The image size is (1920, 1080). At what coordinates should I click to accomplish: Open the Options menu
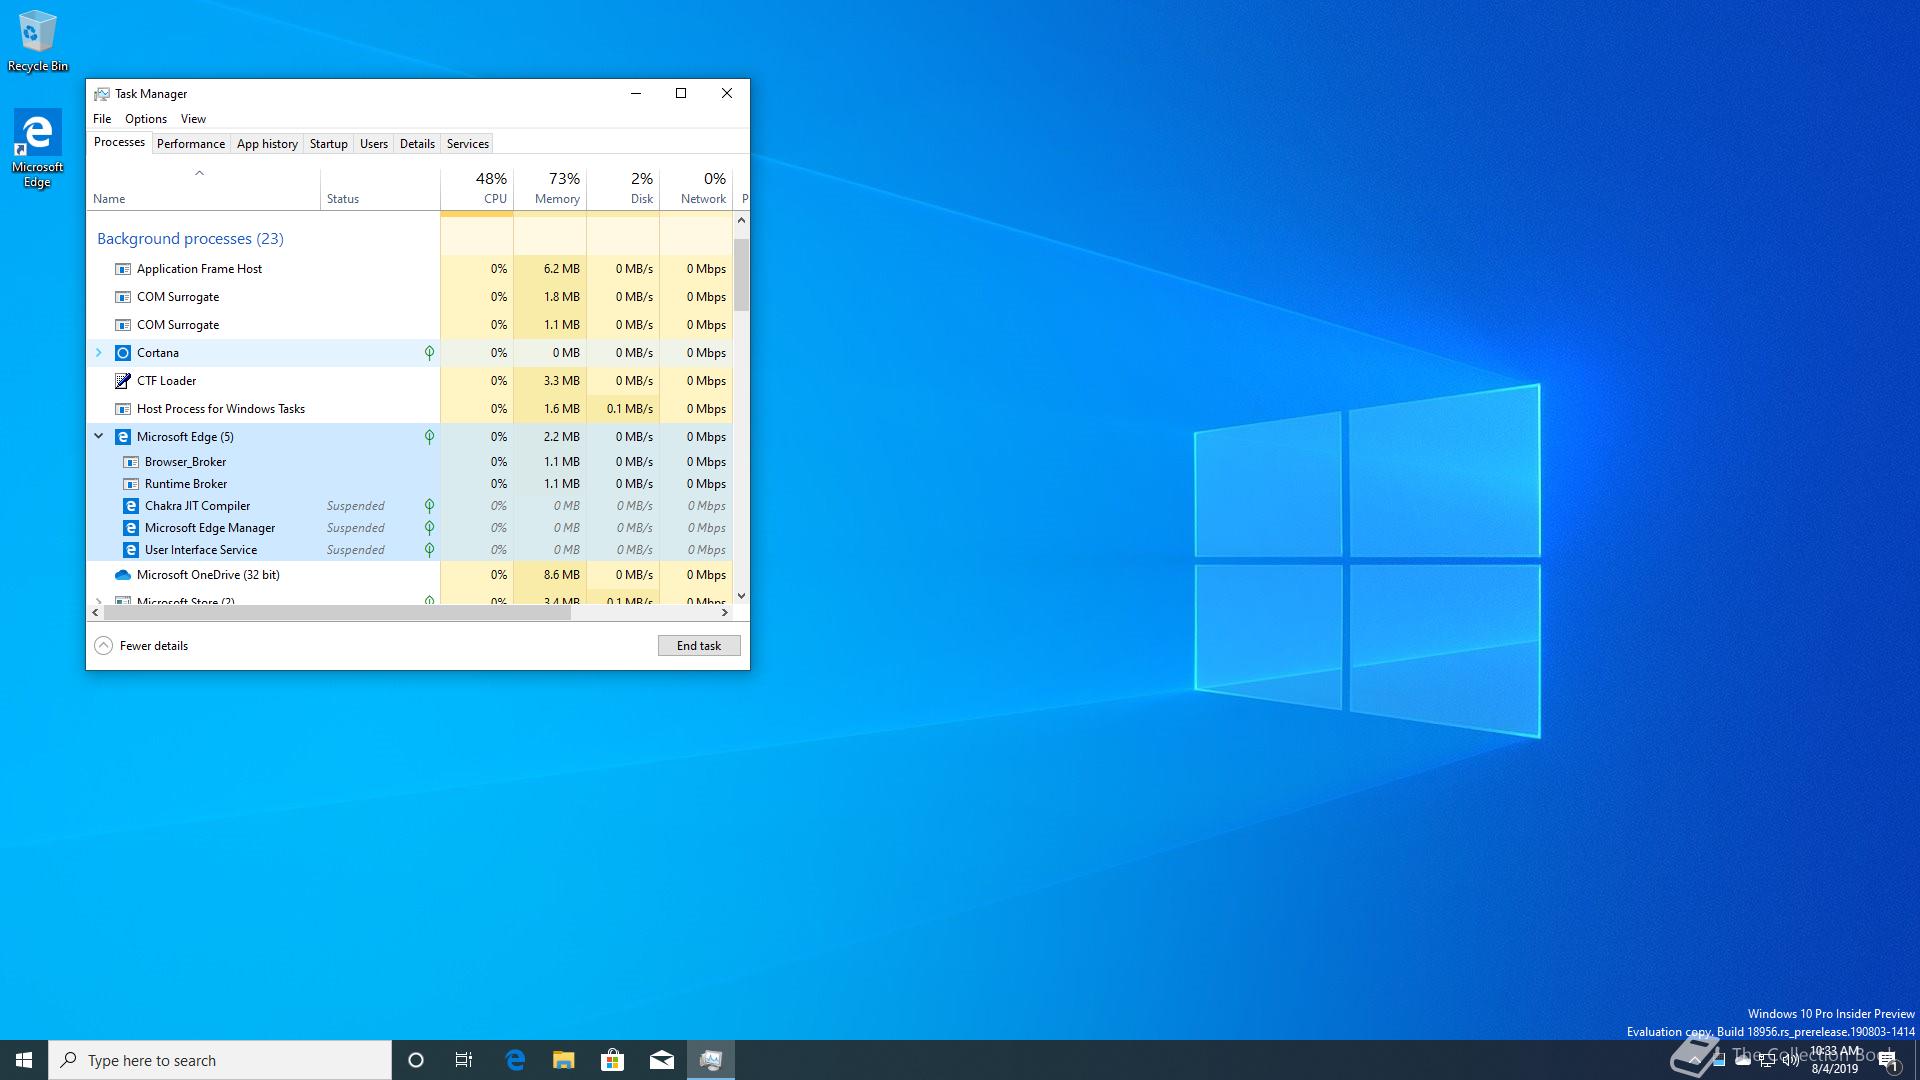pos(146,119)
